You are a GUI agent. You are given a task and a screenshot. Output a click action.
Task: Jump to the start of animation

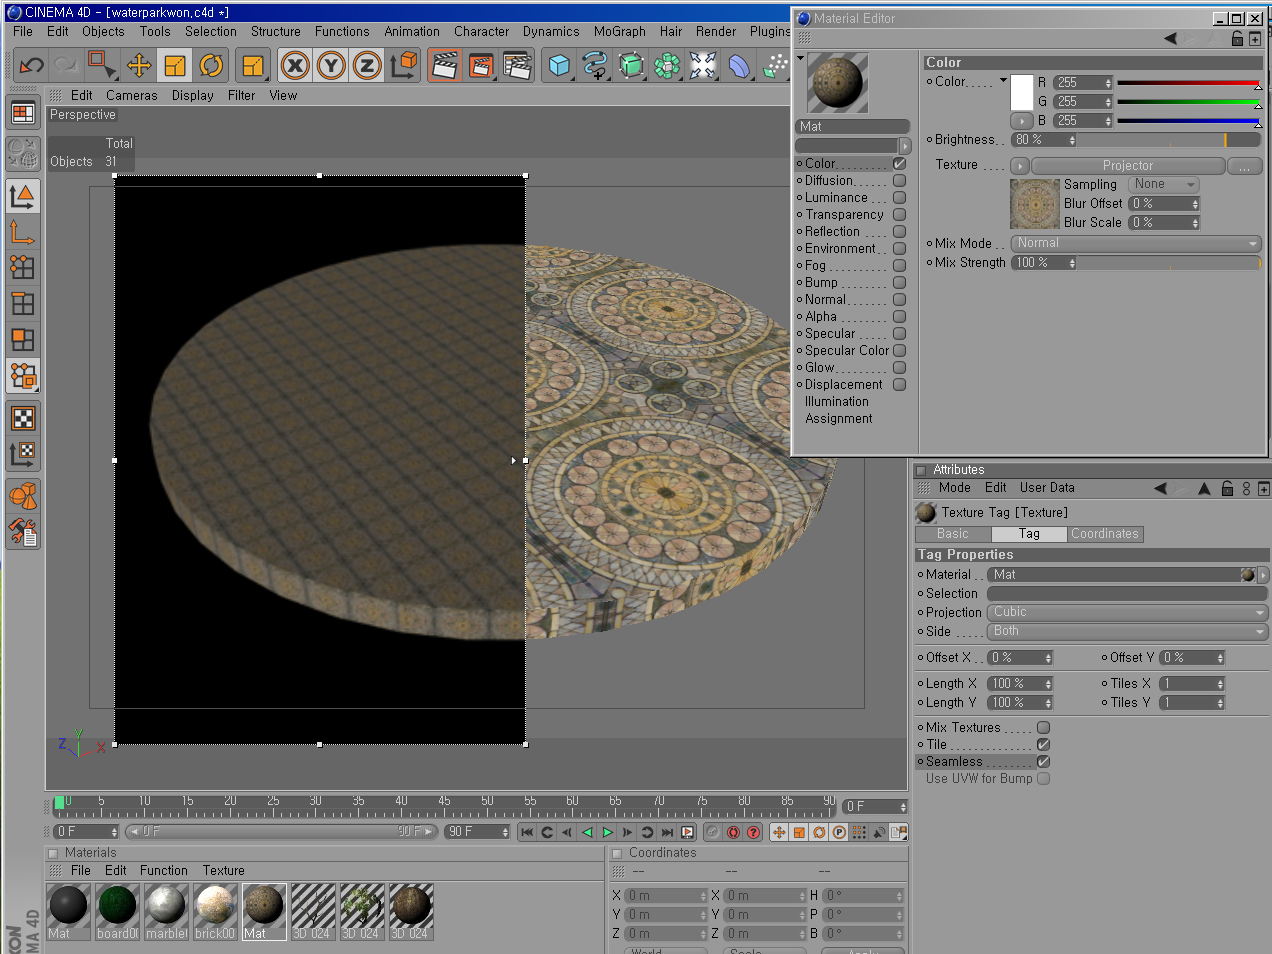pos(527,832)
